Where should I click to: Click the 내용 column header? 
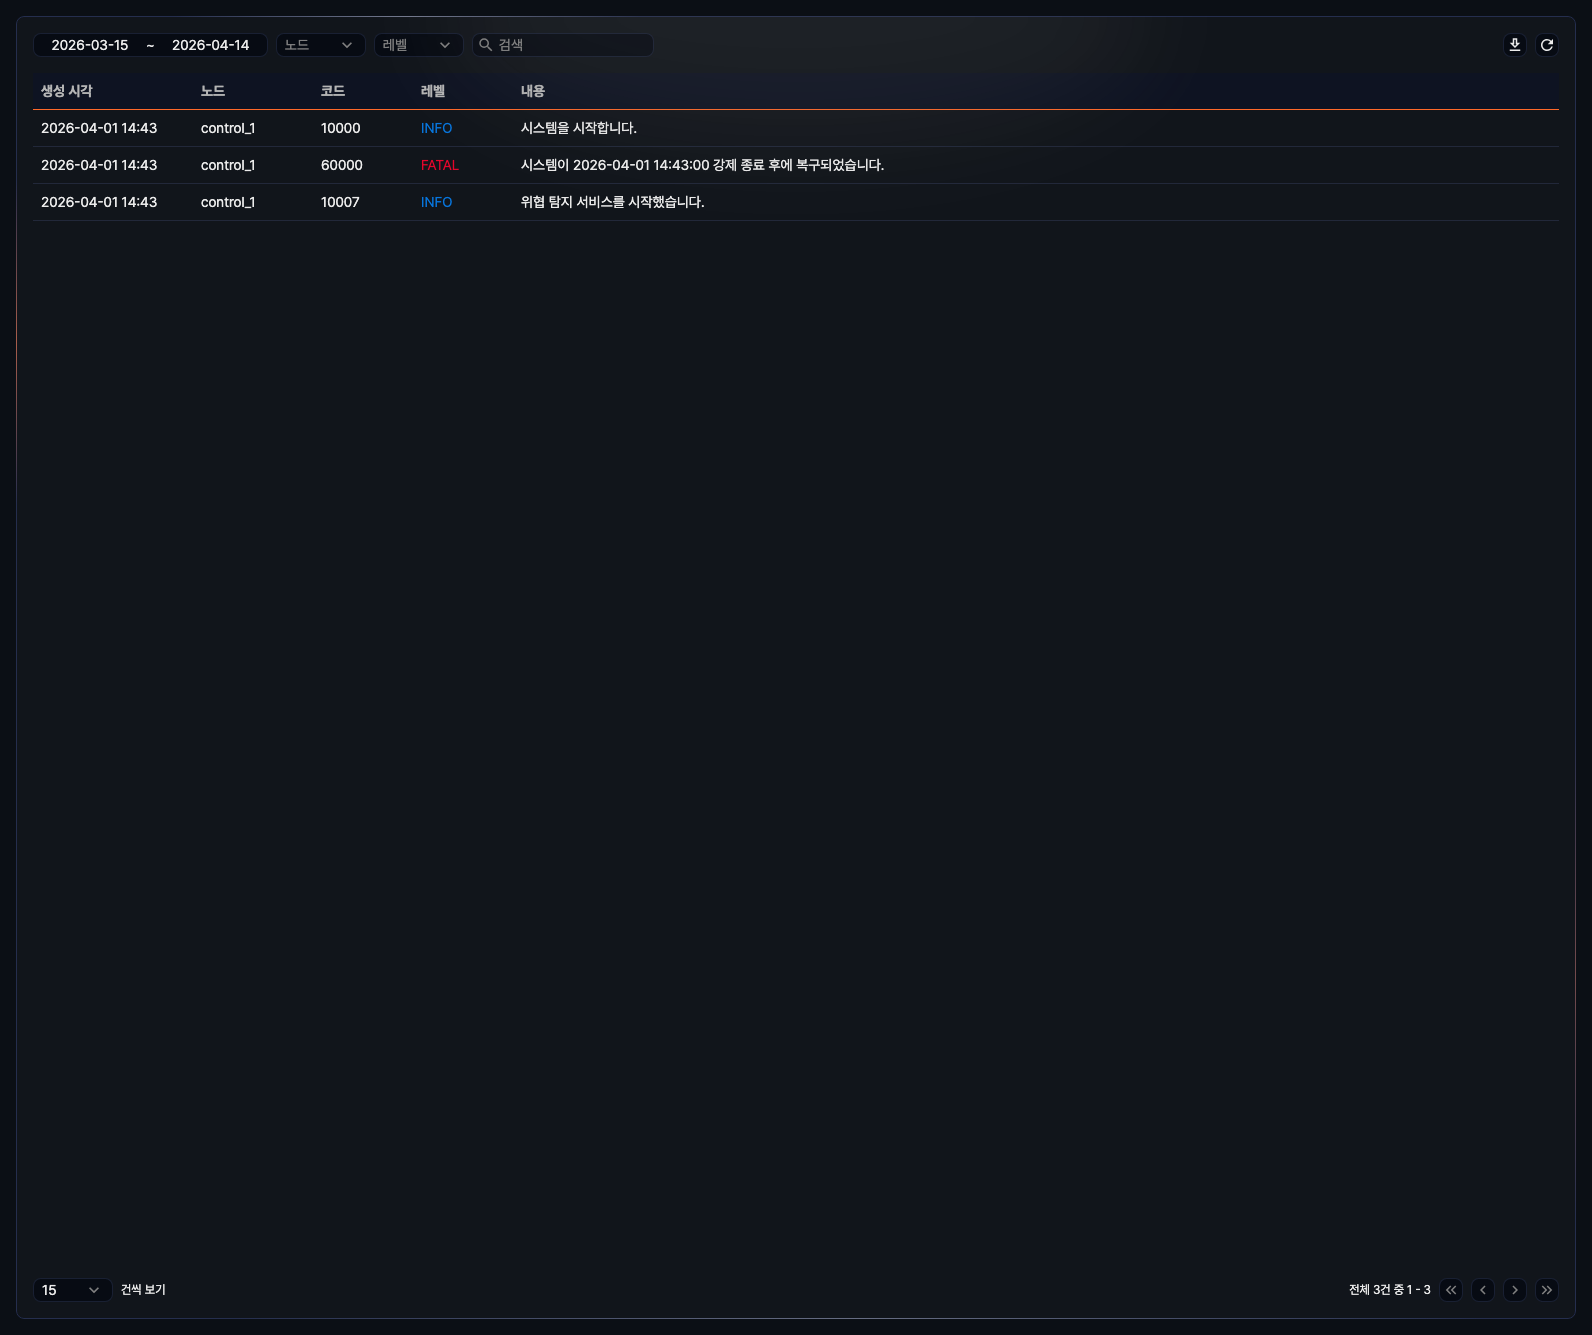[x=533, y=91]
